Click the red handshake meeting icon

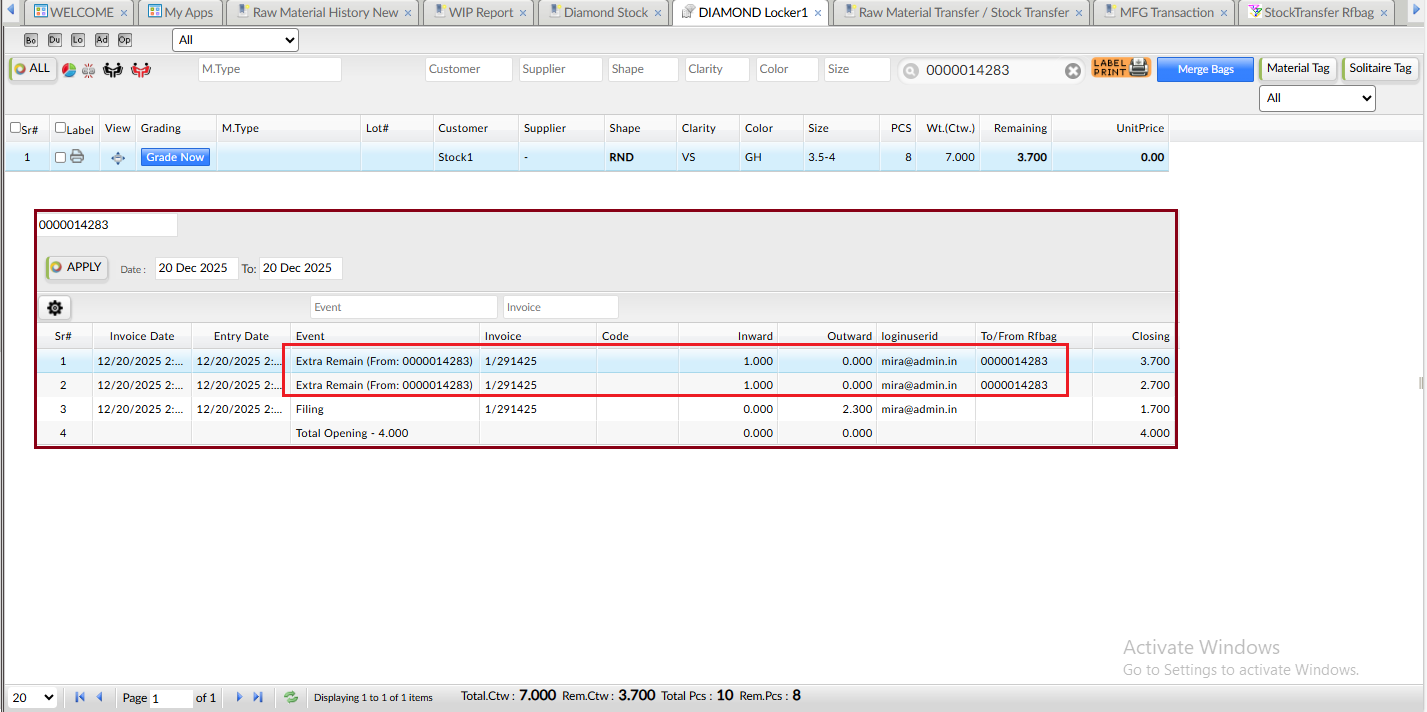(141, 70)
